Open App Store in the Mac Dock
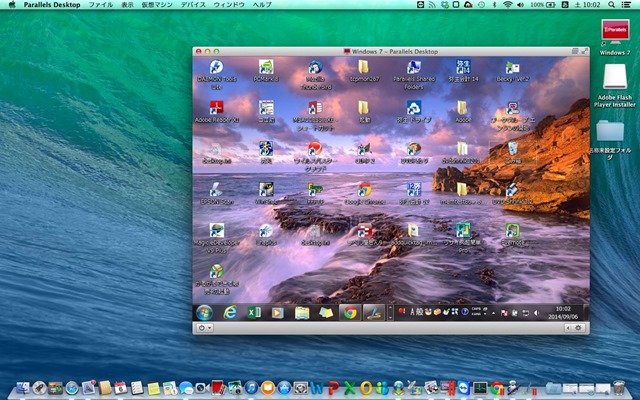This screenshot has height=400, width=640. [x=284, y=387]
